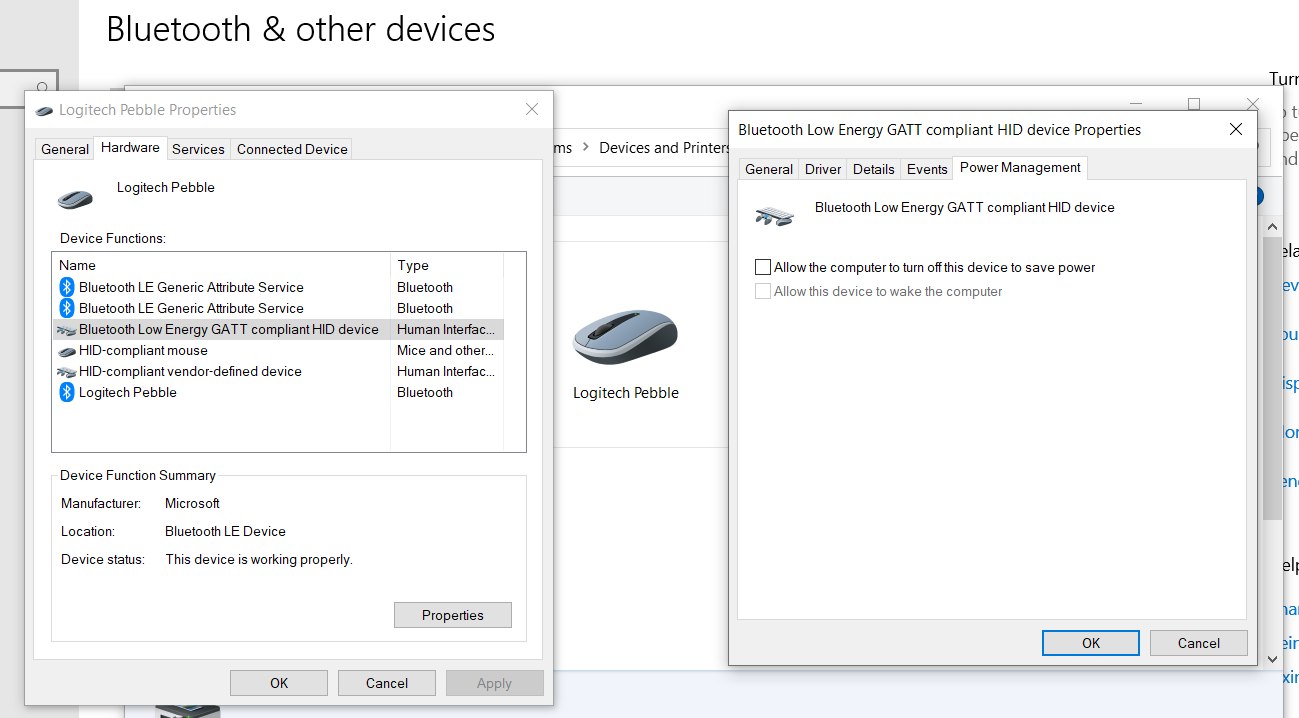Click the HID icon beside the Bluetooth Low Energy GATT device row
1299x718 pixels.
click(67, 329)
